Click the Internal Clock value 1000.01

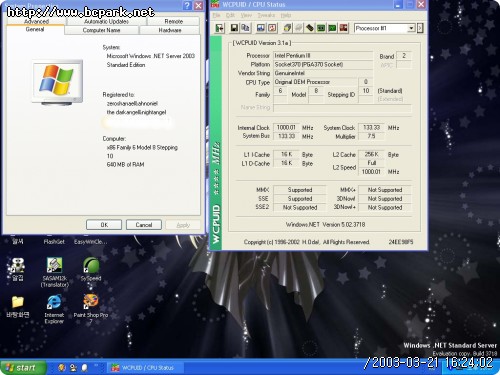(x=286, y=127)
